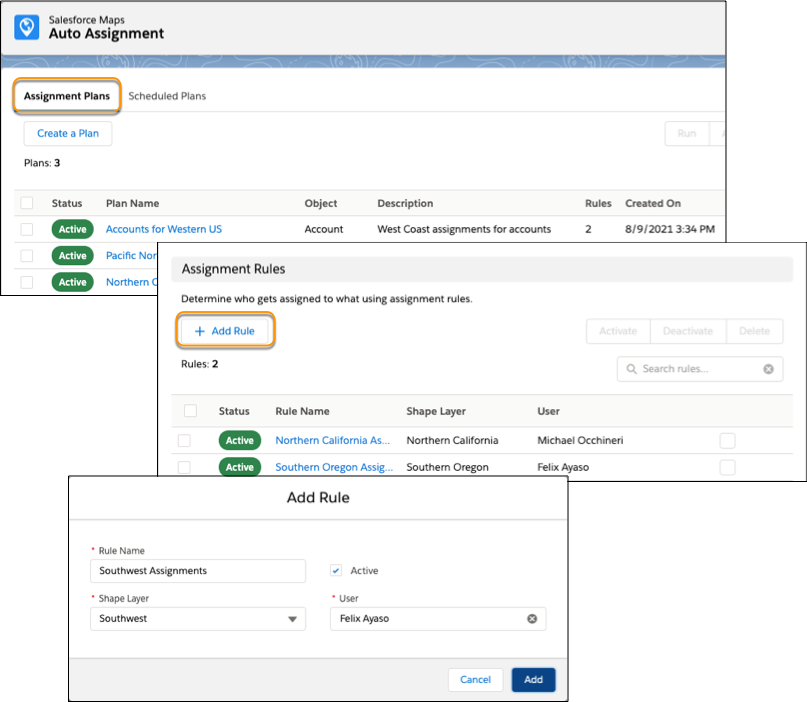Image resolution: width=807 pixels, height=702 pixels.
Task: Switch to the Scheduled Plans tab
Action: click(x=166, y=96)
